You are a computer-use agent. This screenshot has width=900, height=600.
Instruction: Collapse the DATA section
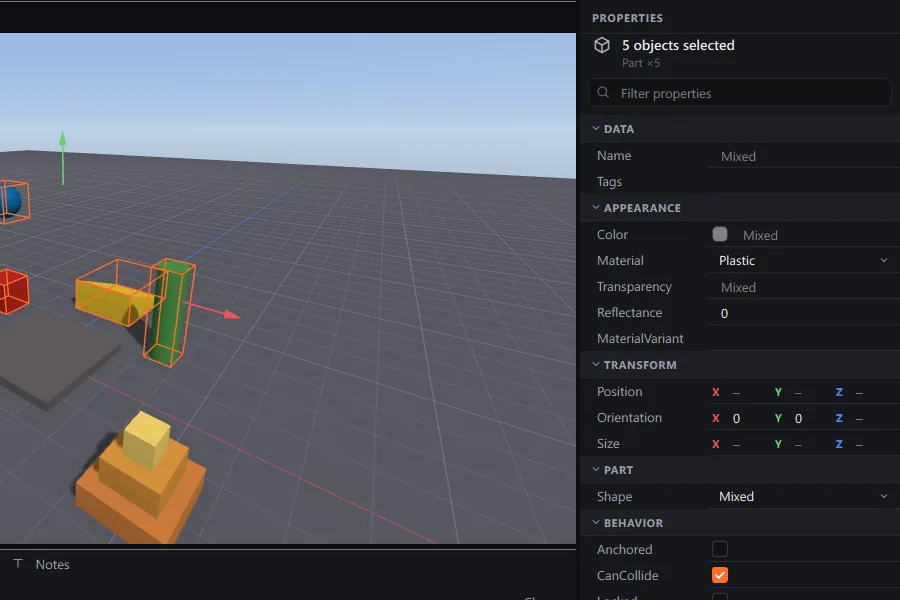point(596,129)
